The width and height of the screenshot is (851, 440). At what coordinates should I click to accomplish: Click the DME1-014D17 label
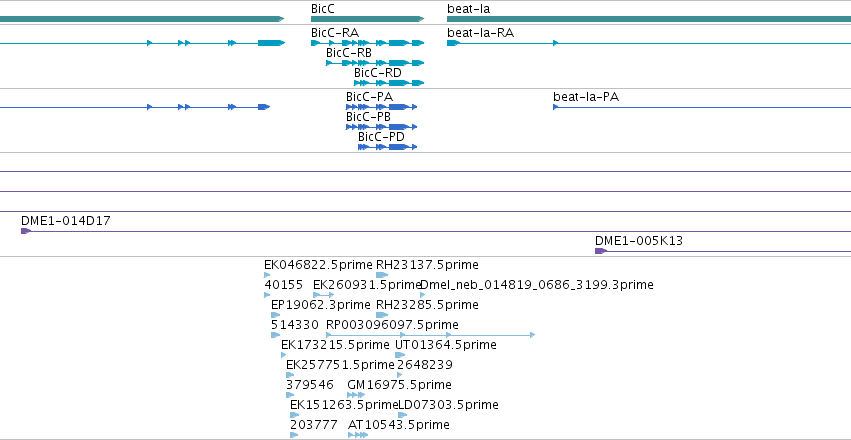[66, 221]
